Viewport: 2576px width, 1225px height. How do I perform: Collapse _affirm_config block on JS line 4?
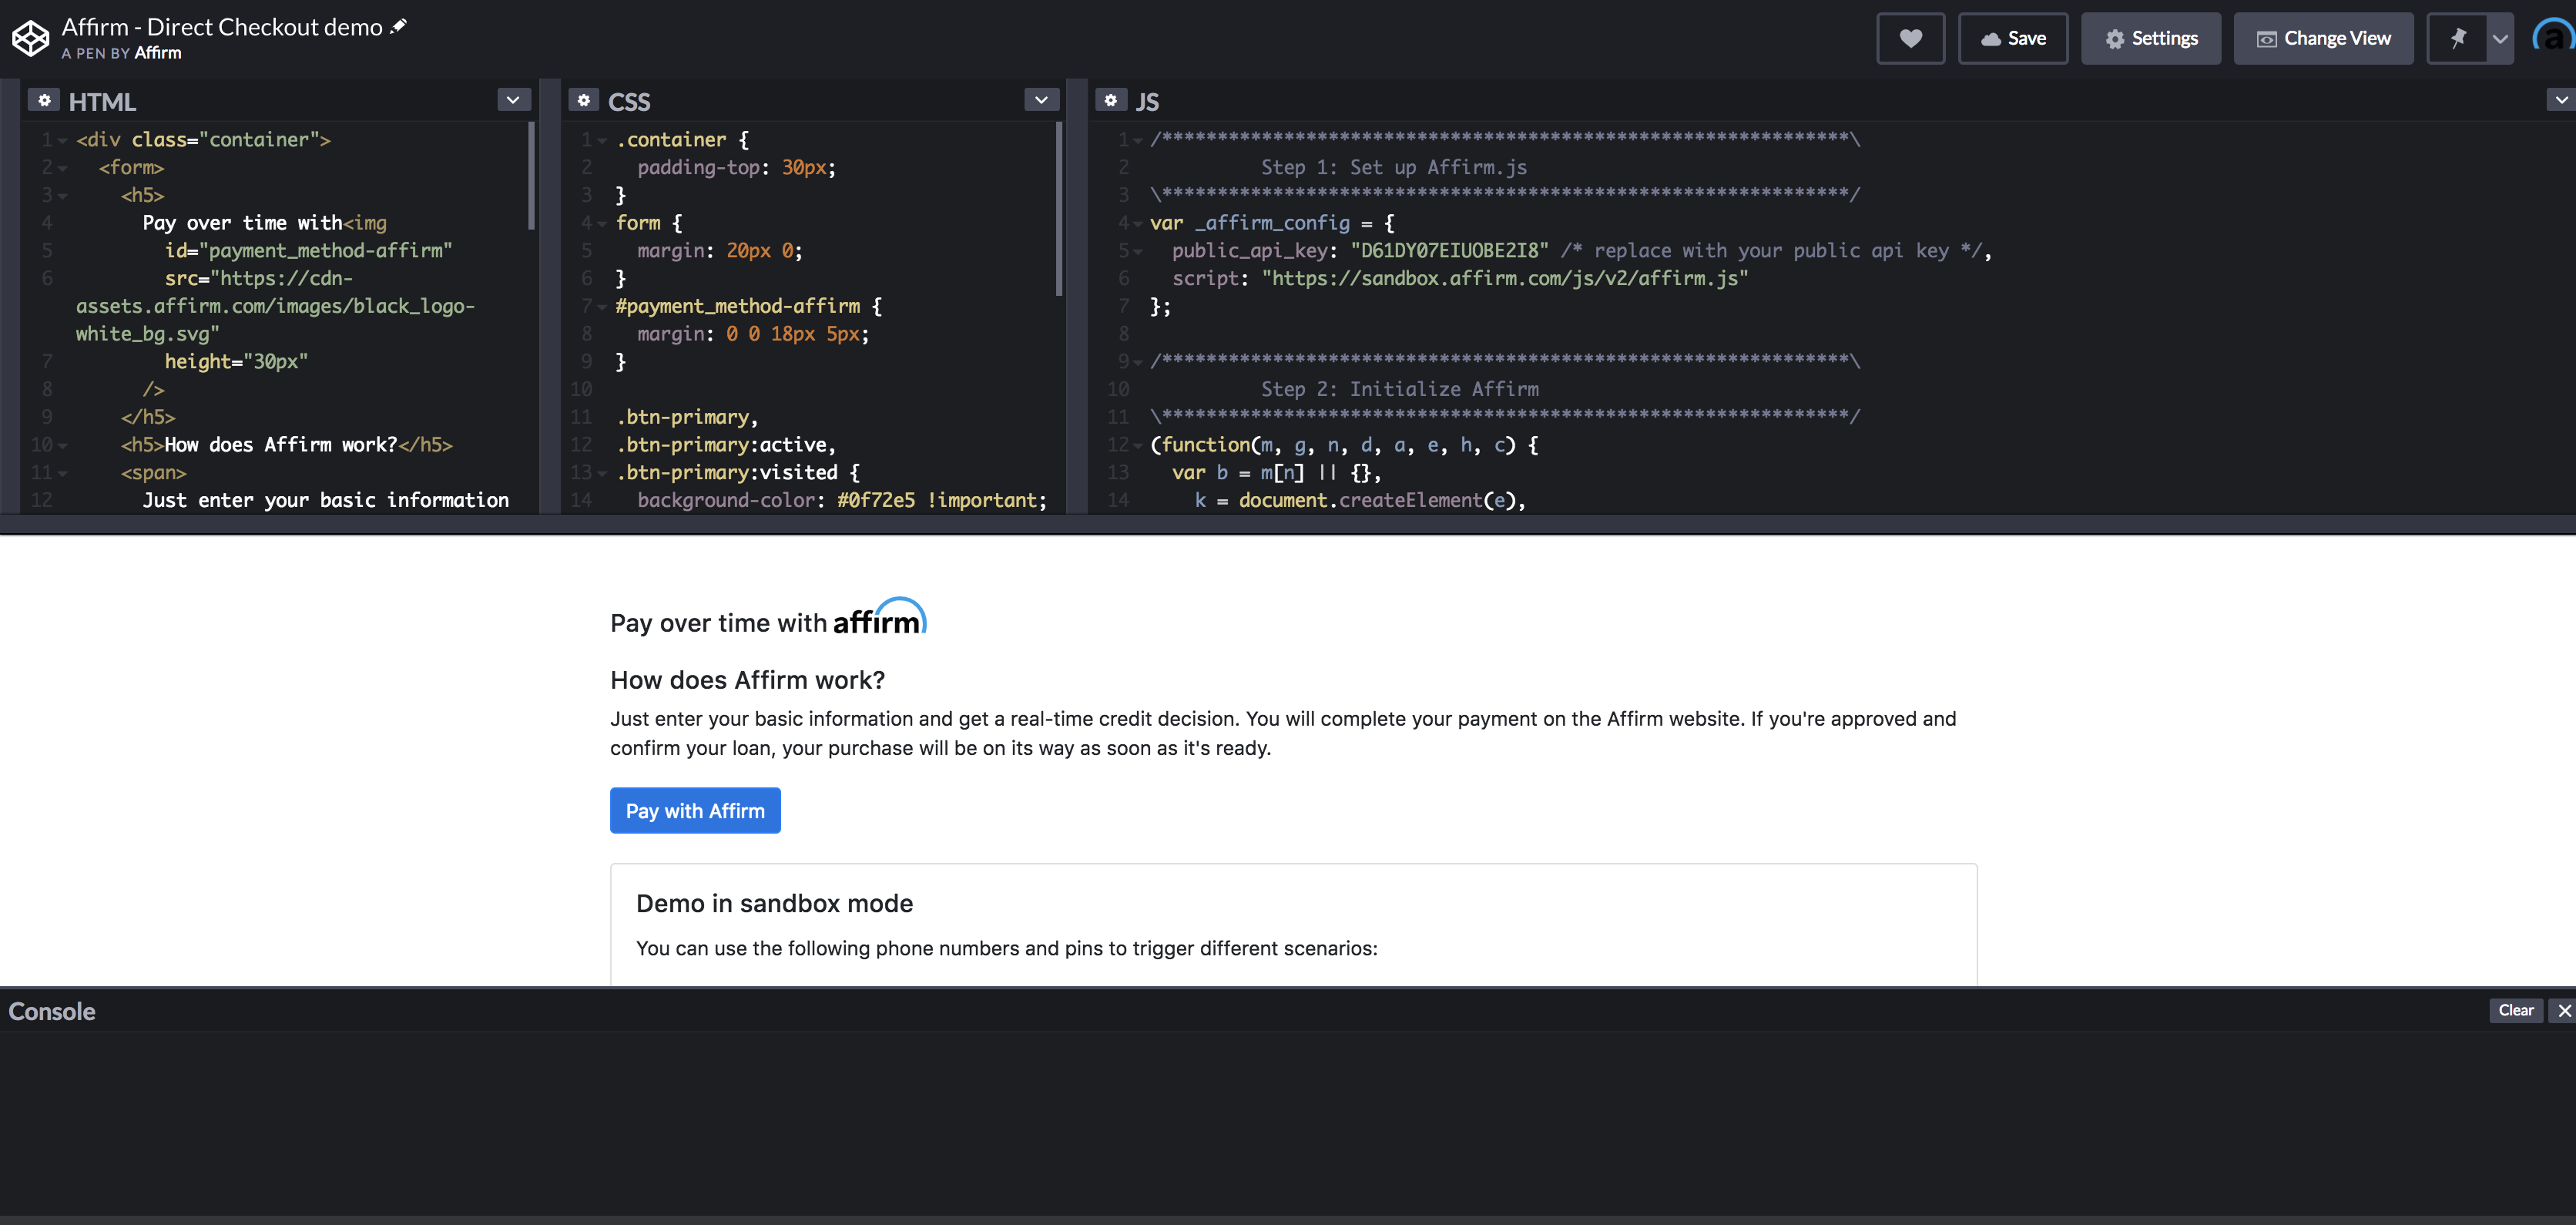click(x=1137, y=223)
